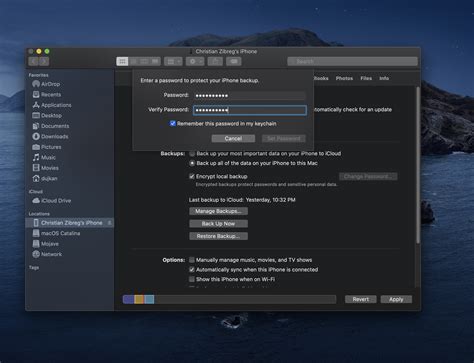This screenshot has height=363, width=474.
Task: Click the yellow storage bar segment
Action: [139, 299]
